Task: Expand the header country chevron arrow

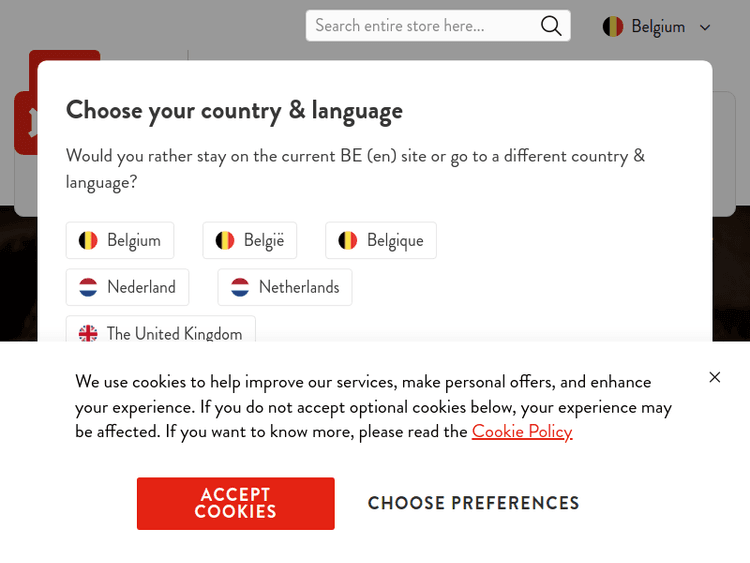Action: [705, 28]
